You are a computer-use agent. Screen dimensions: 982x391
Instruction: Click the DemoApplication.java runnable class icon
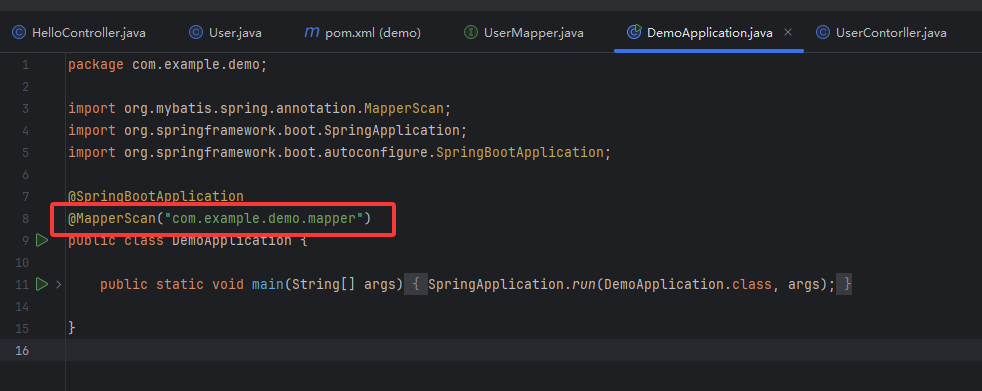(634, 32)
